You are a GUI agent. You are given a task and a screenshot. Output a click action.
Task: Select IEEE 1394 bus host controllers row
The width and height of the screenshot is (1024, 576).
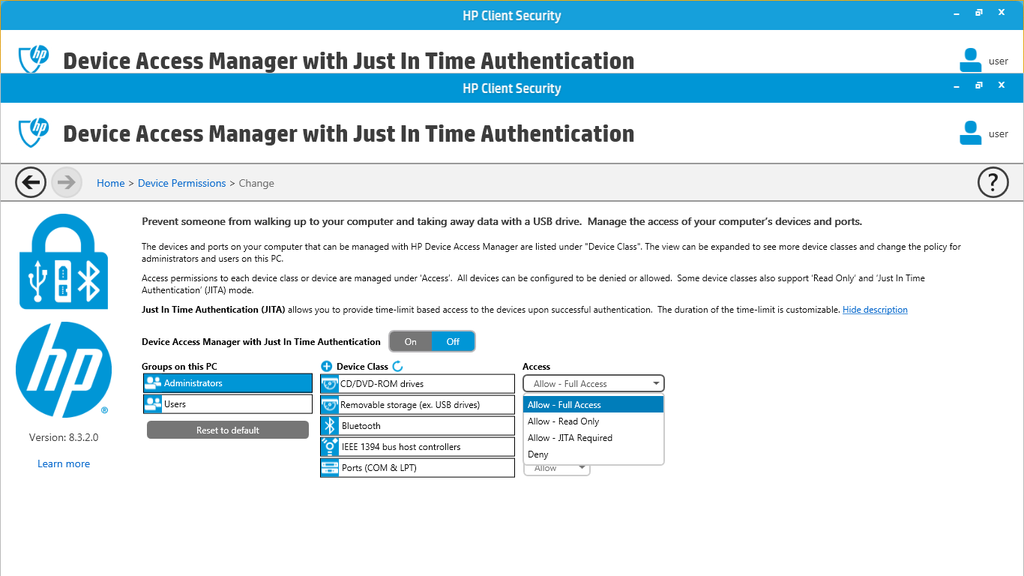tap(417, 447)
